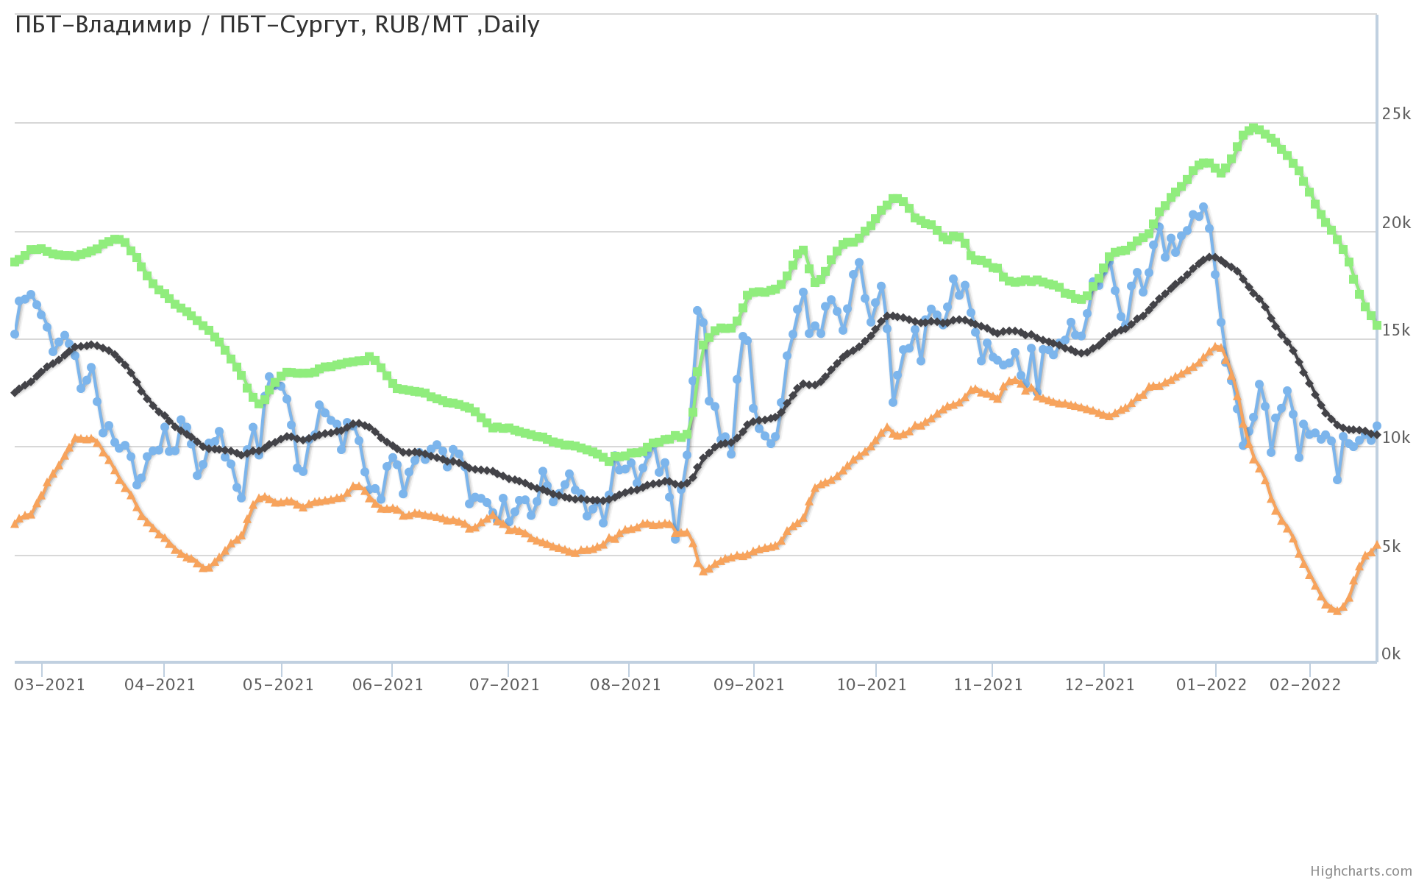Click the 25k y-axis label

click(x=1396, y=114)
